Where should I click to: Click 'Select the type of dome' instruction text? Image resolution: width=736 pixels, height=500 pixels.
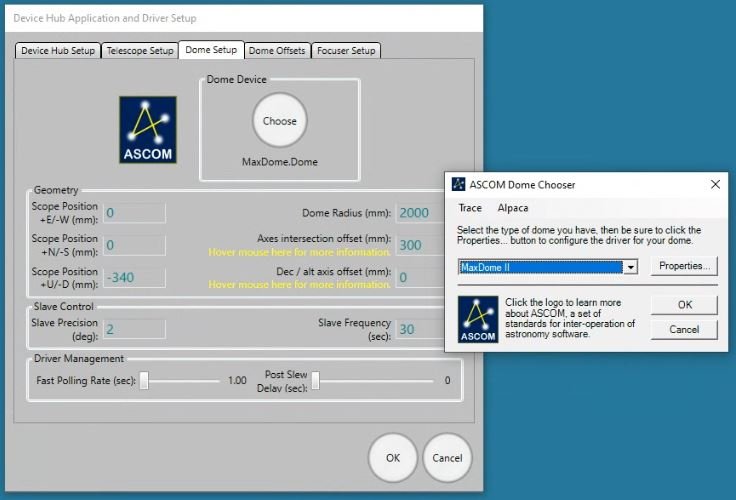pos(579,235)
